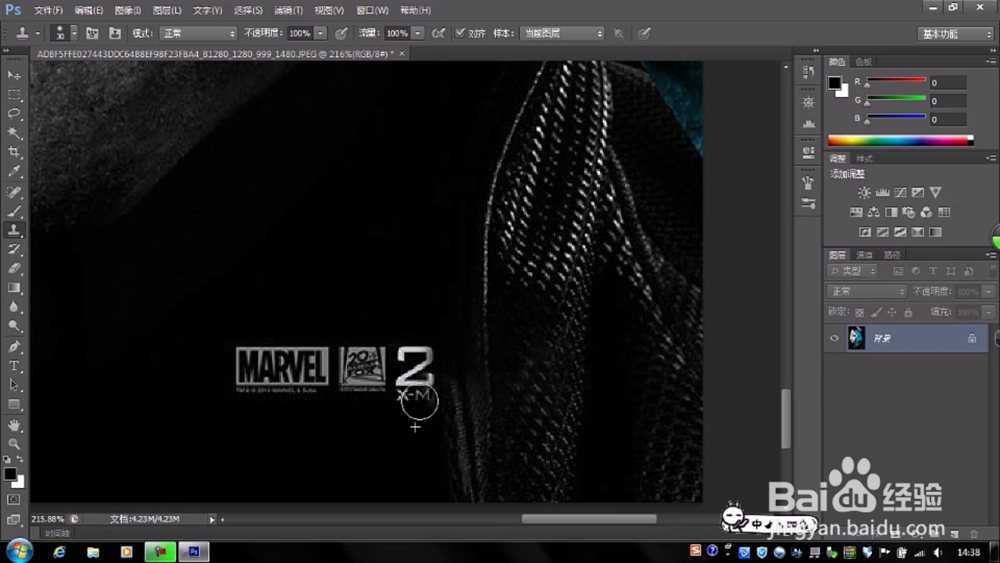Viewport: 1000px width, 563px height.
Task: Toggle ignore adjustment layers when cloning
Action: (618, 33)
